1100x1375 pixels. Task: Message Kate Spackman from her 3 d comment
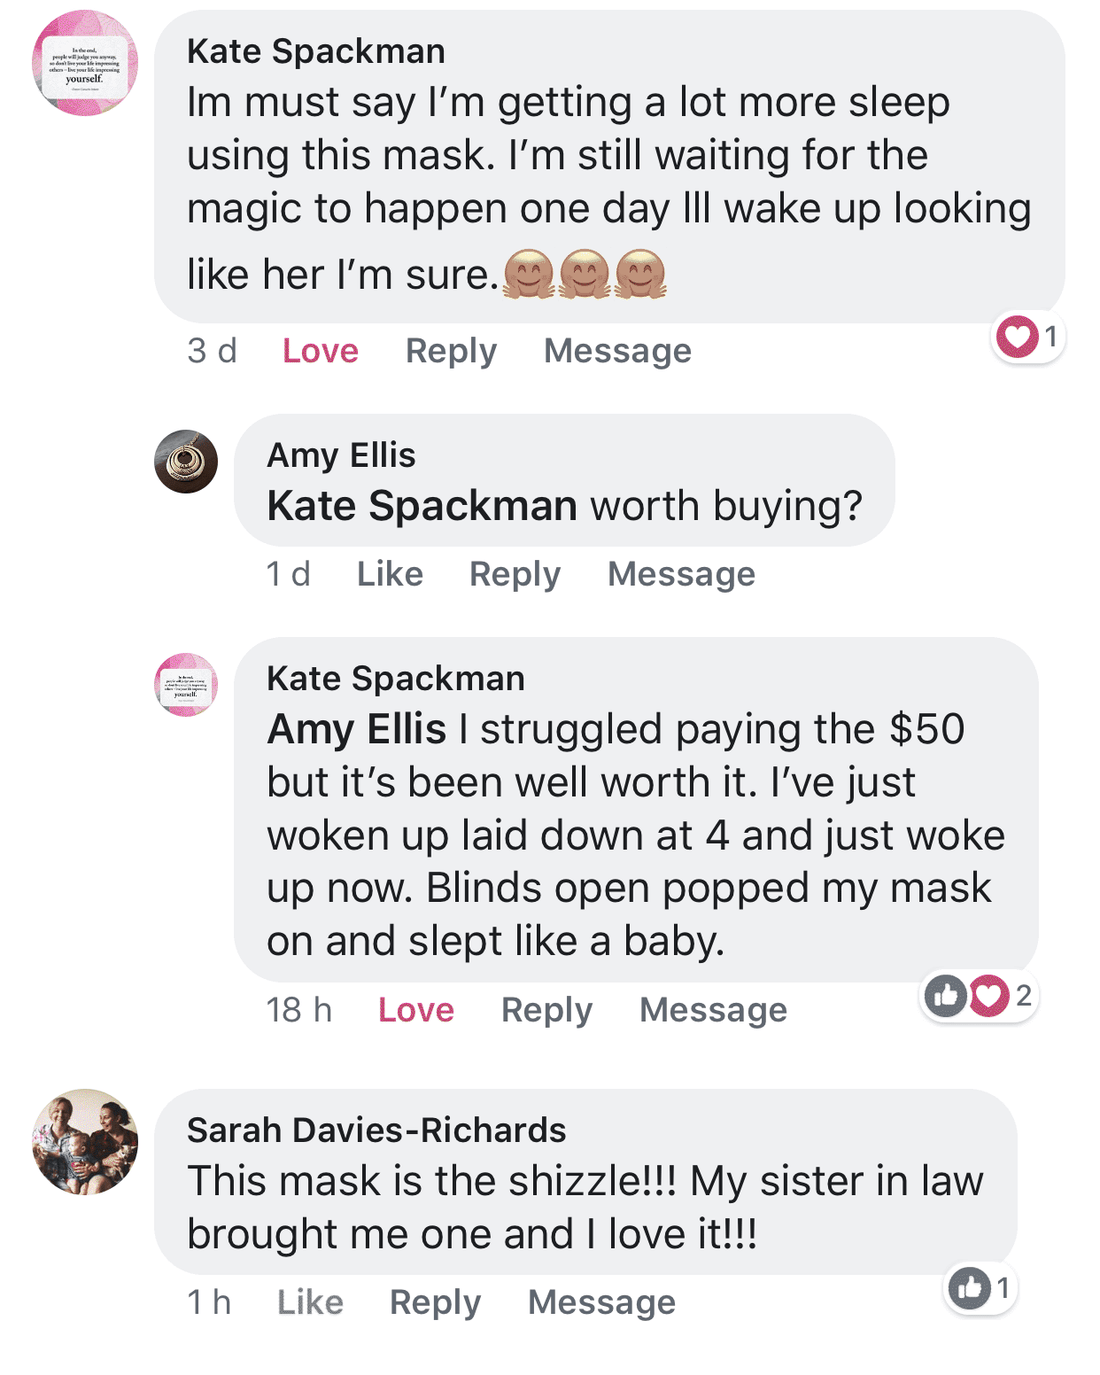click(617, 351)
